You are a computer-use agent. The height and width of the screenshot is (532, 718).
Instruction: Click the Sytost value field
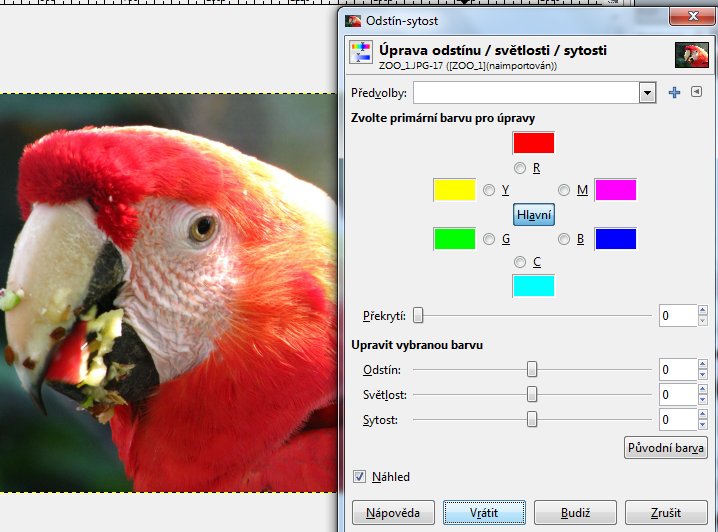tap(678, 419)
